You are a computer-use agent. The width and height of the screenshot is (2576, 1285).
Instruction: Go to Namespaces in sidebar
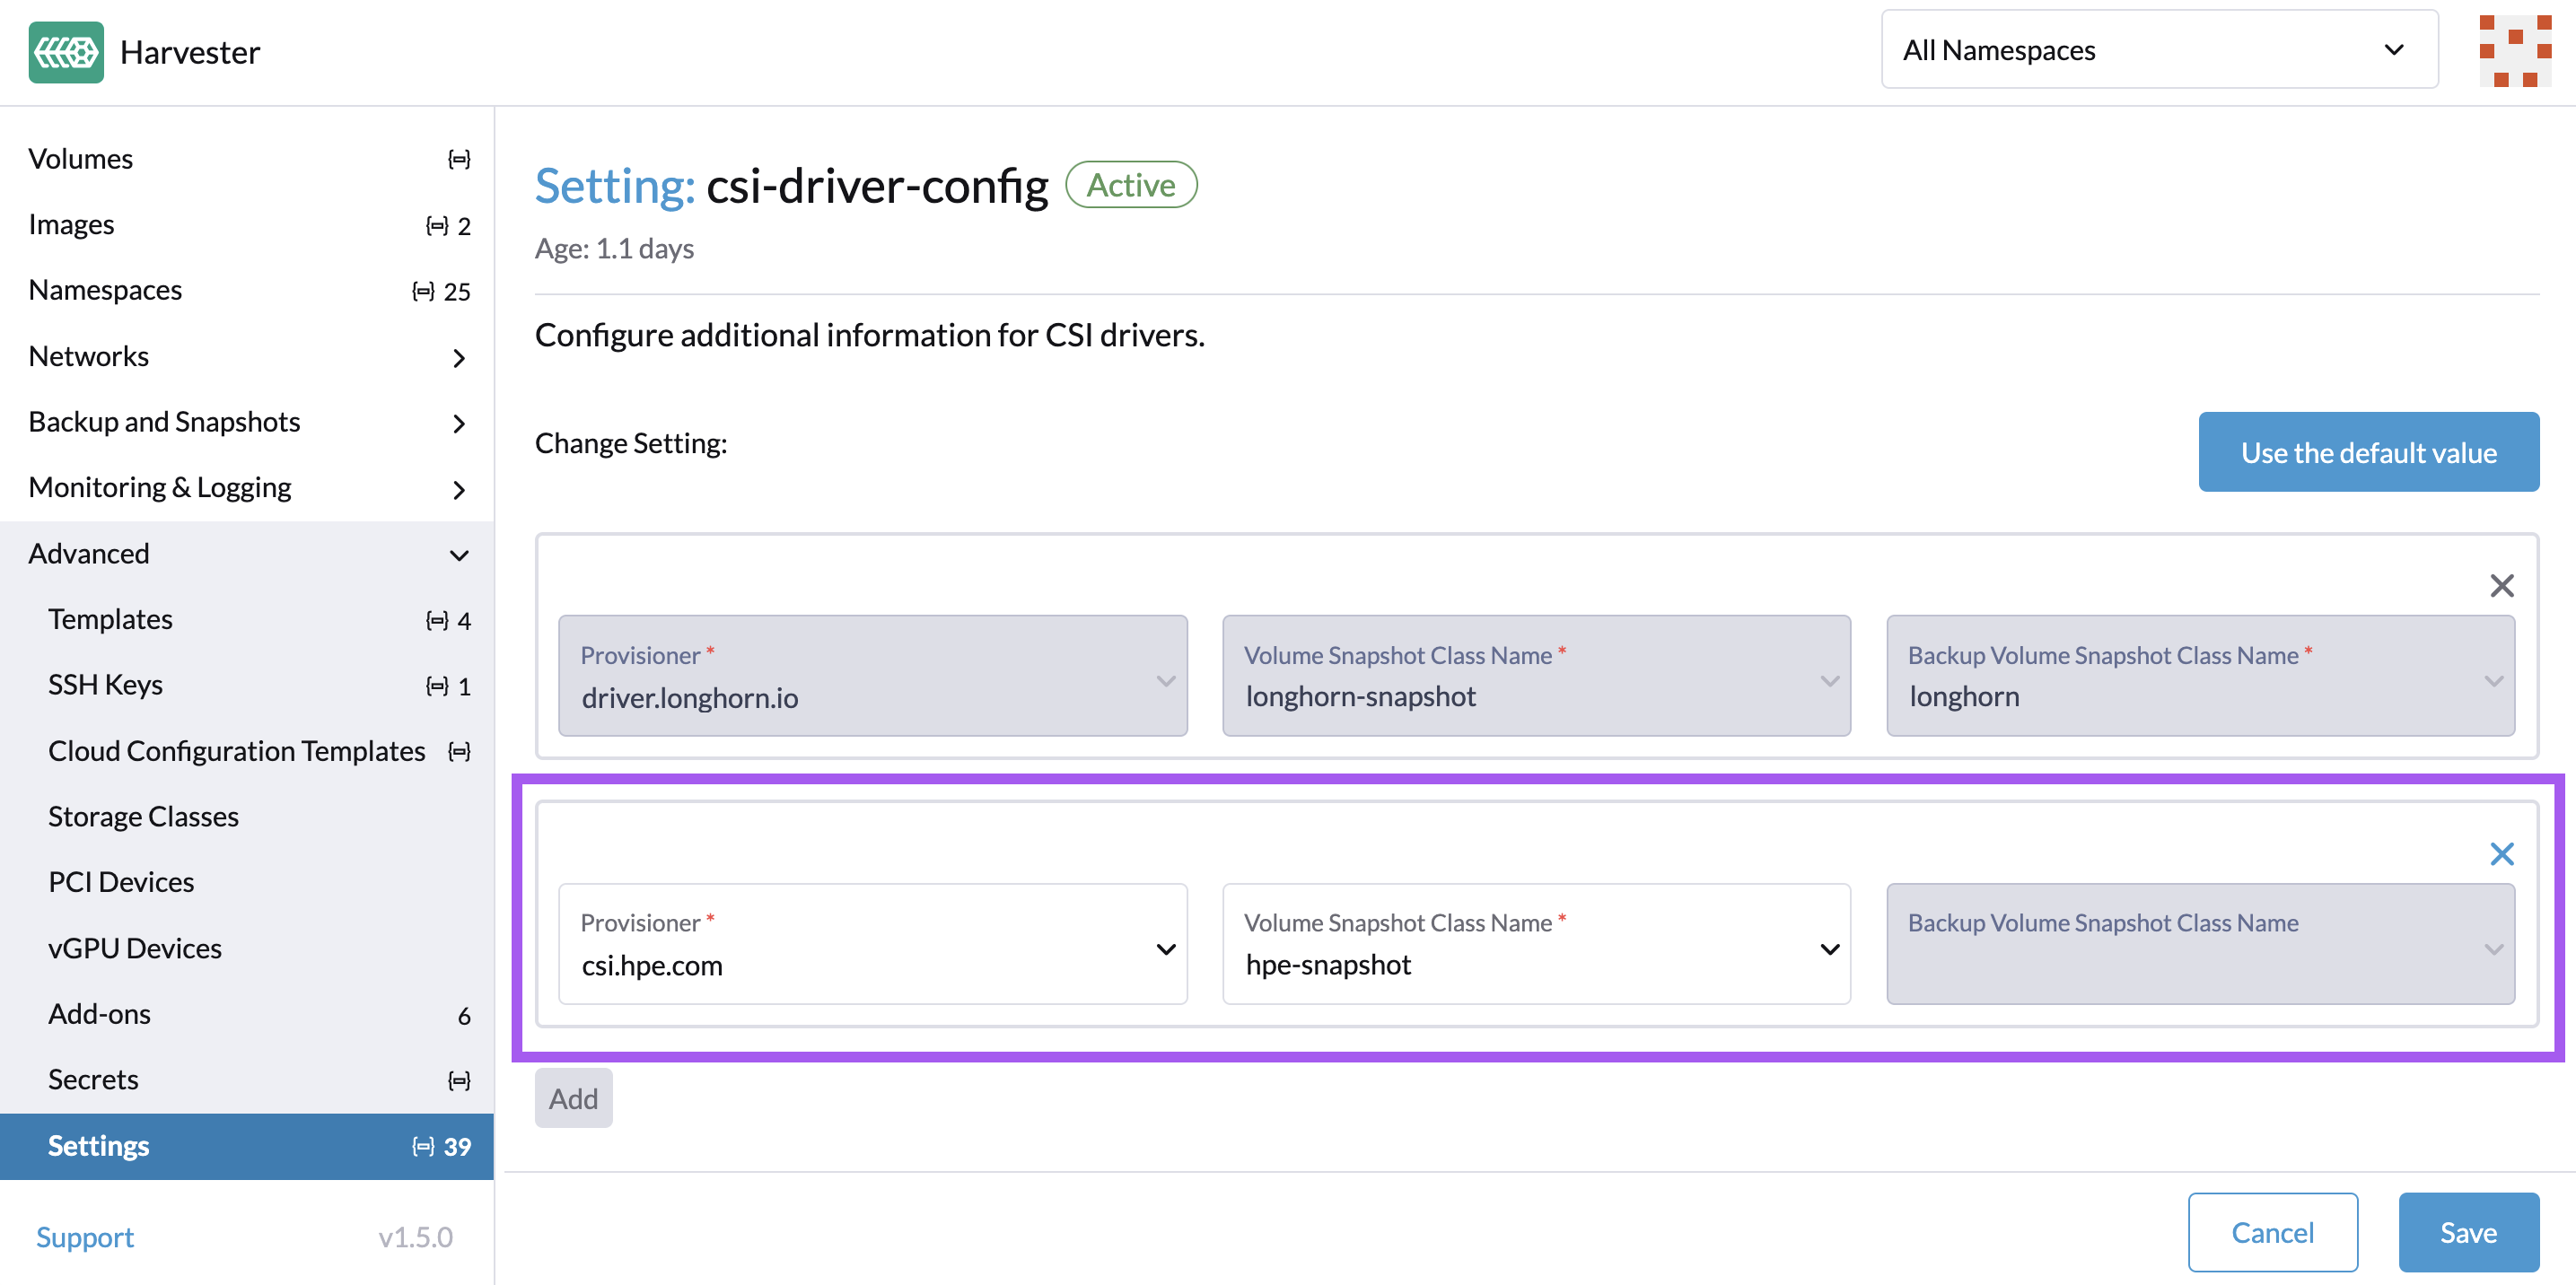click(x=247, y=290)
